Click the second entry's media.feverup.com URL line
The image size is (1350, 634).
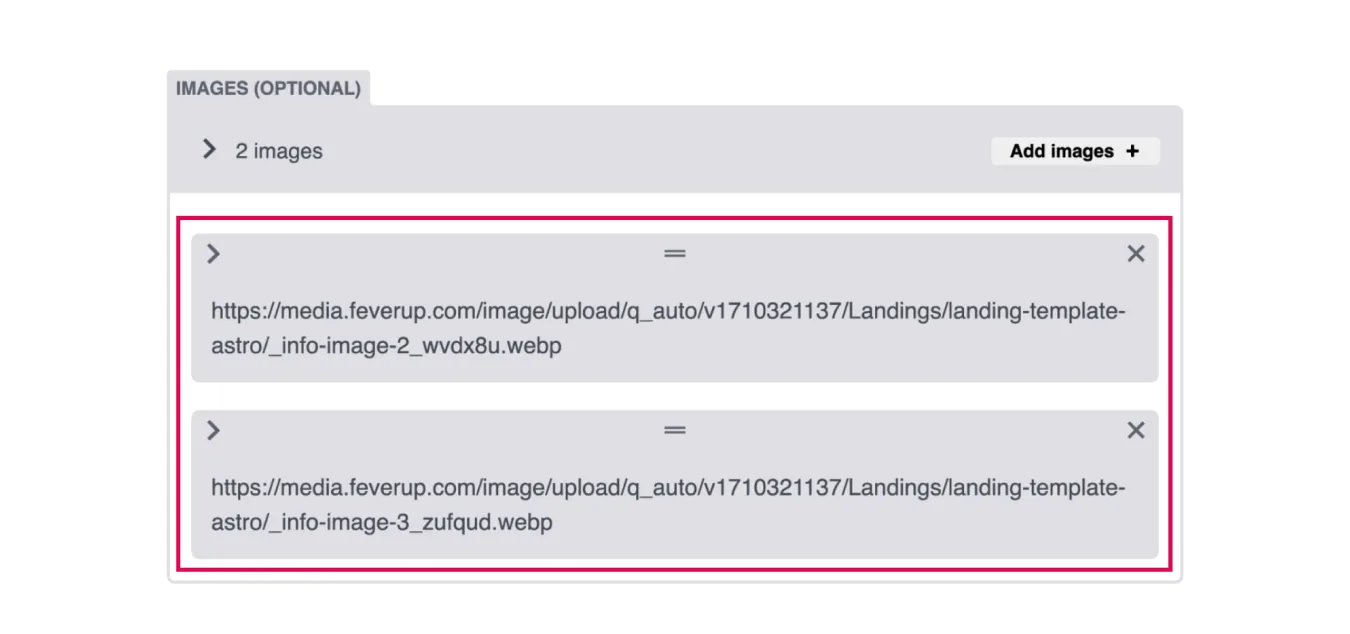[x=668, y=488]
